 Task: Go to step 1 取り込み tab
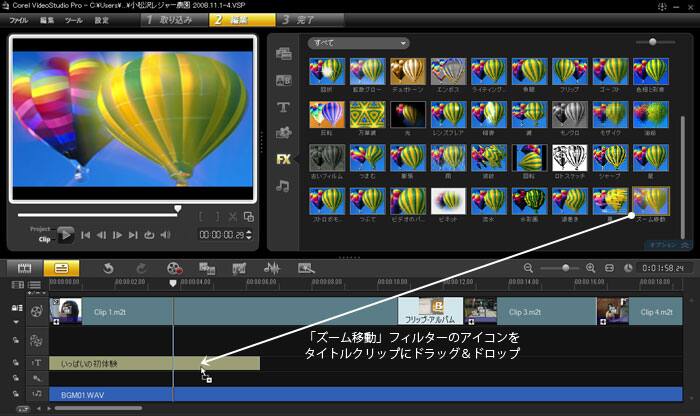pyautogui.click(x=175, y=20)
